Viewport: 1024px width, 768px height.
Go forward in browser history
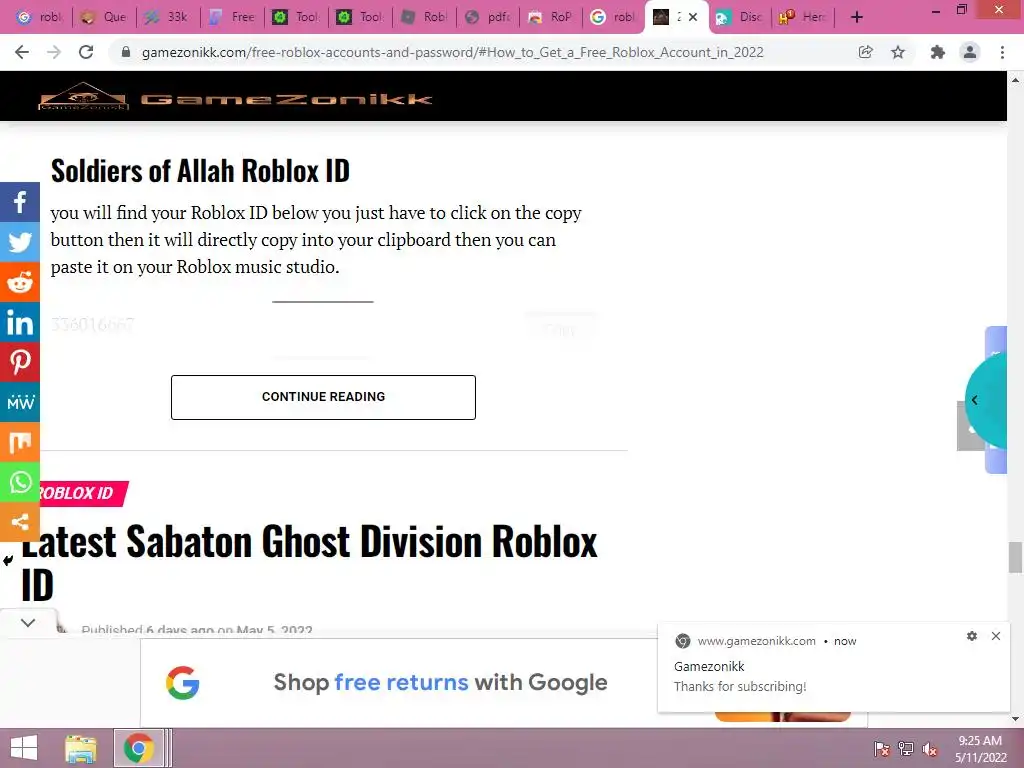(x=54, y=52)
